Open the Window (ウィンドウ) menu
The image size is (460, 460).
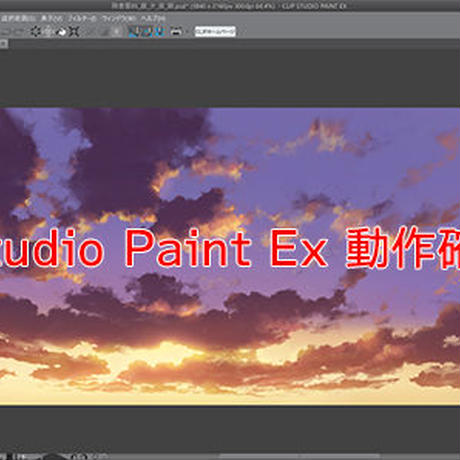[119, 18]
